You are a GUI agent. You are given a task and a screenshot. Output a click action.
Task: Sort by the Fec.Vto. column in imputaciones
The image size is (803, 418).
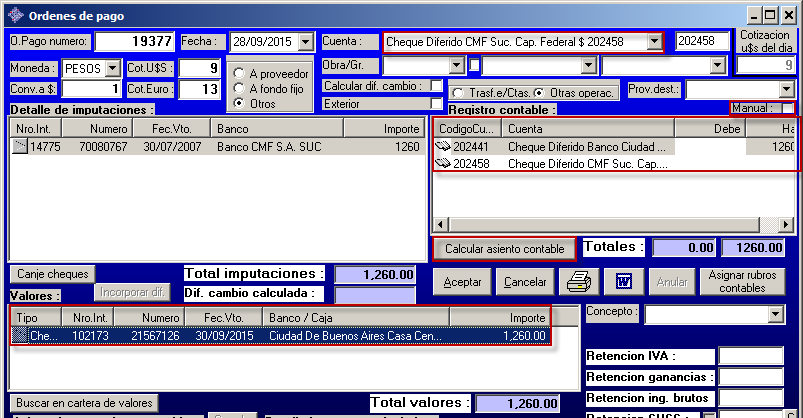click(x=173, y=129)
